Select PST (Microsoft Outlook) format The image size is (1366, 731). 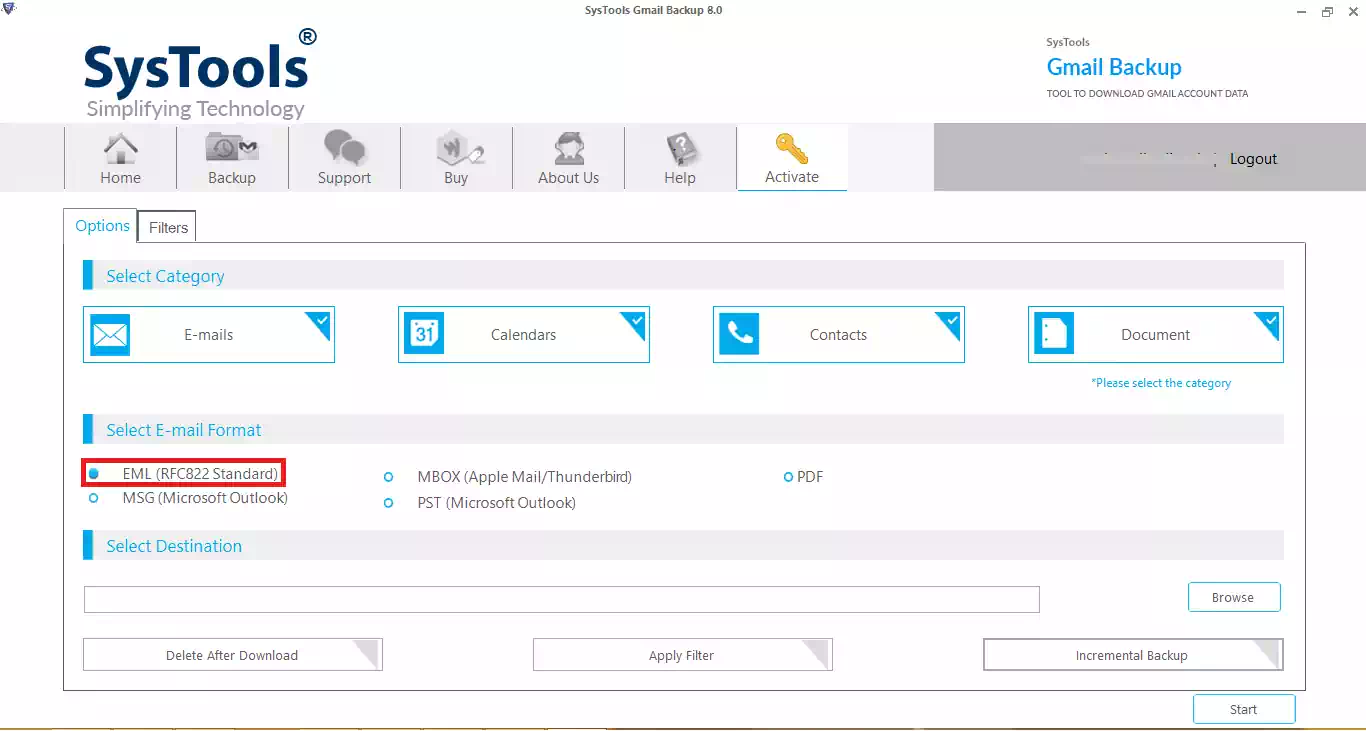388,503
